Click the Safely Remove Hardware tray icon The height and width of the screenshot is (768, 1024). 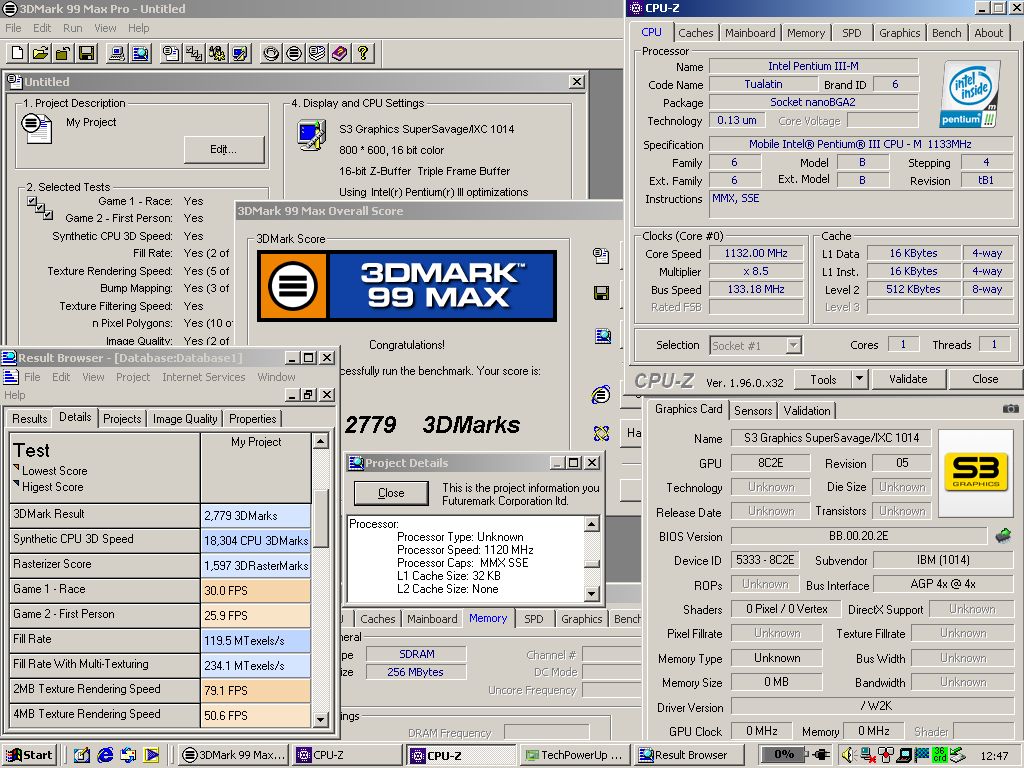point(957,755)
